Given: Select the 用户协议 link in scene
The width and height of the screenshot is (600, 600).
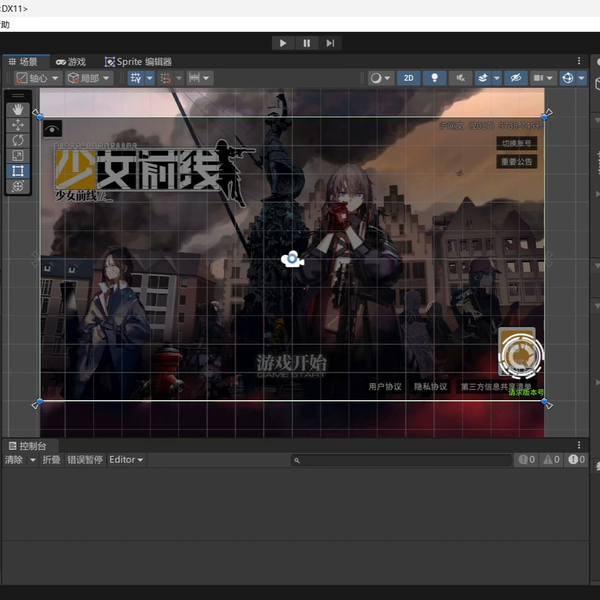Looking at the screenshot, I should coord(385,386).
